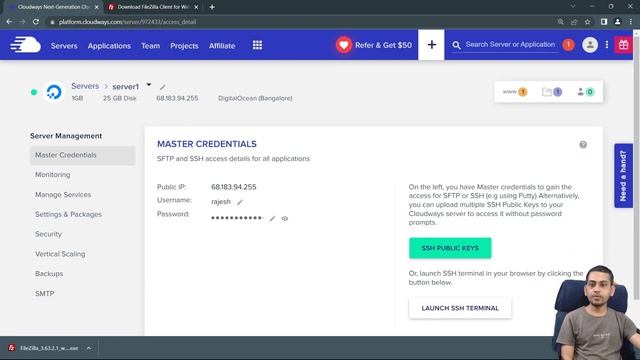The width and height of the screenshot is (640, 360).
Task: Edit username rajesh pencil icon
Action: click(240, 202)
